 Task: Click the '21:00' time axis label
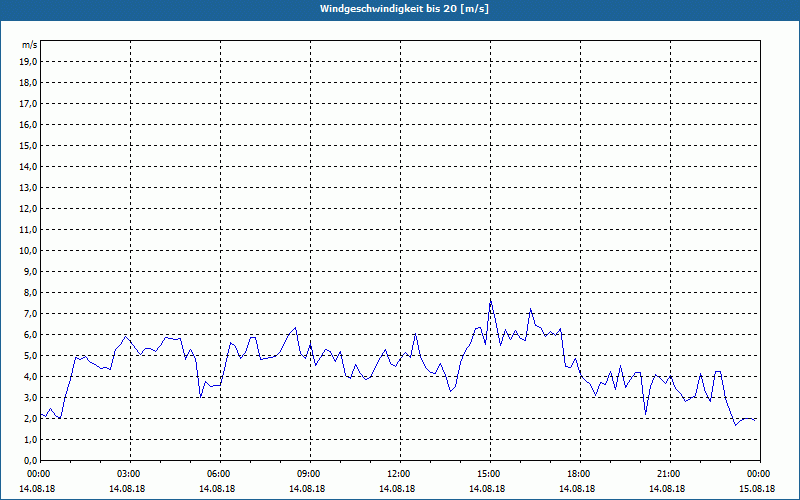(670, 474)
